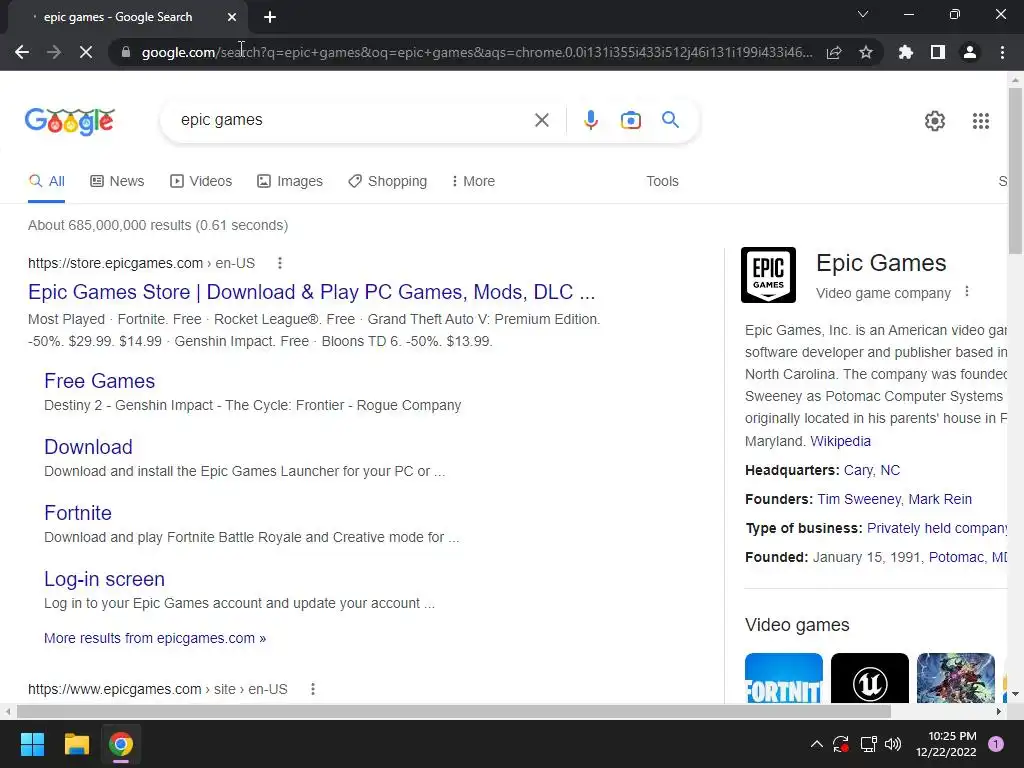
Task: Switch to the News tab
Action: [117, 181]
